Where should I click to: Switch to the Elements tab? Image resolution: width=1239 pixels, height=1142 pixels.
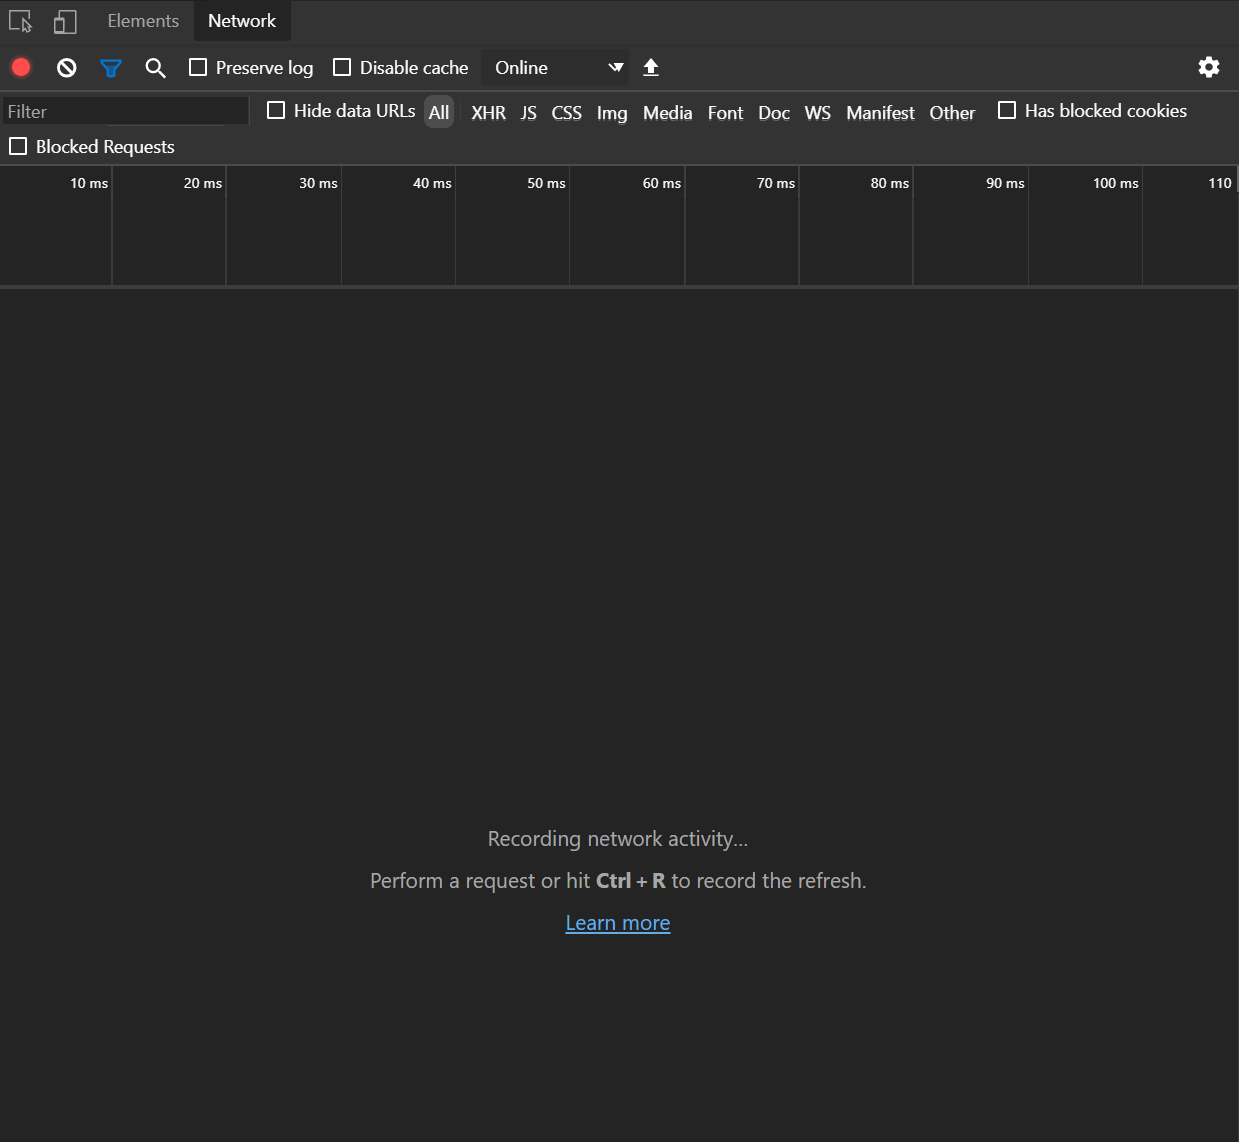tap(142, 20)
